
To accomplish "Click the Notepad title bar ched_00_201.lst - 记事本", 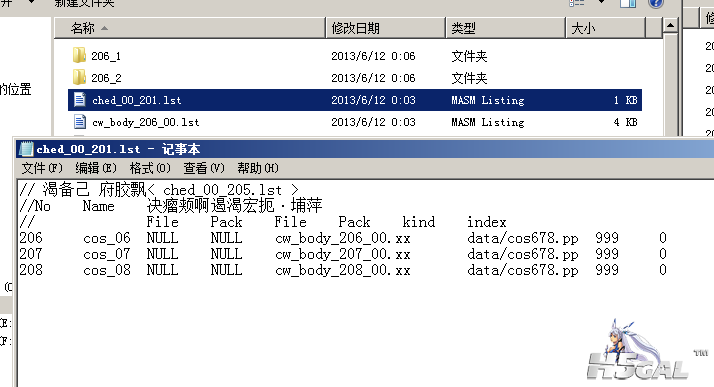I will pos(364,149).
